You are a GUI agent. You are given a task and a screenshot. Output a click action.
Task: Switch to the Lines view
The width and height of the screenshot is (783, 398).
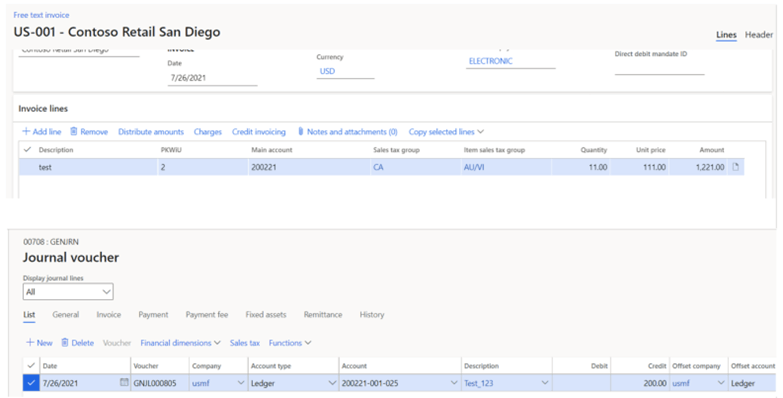point(726,34)
